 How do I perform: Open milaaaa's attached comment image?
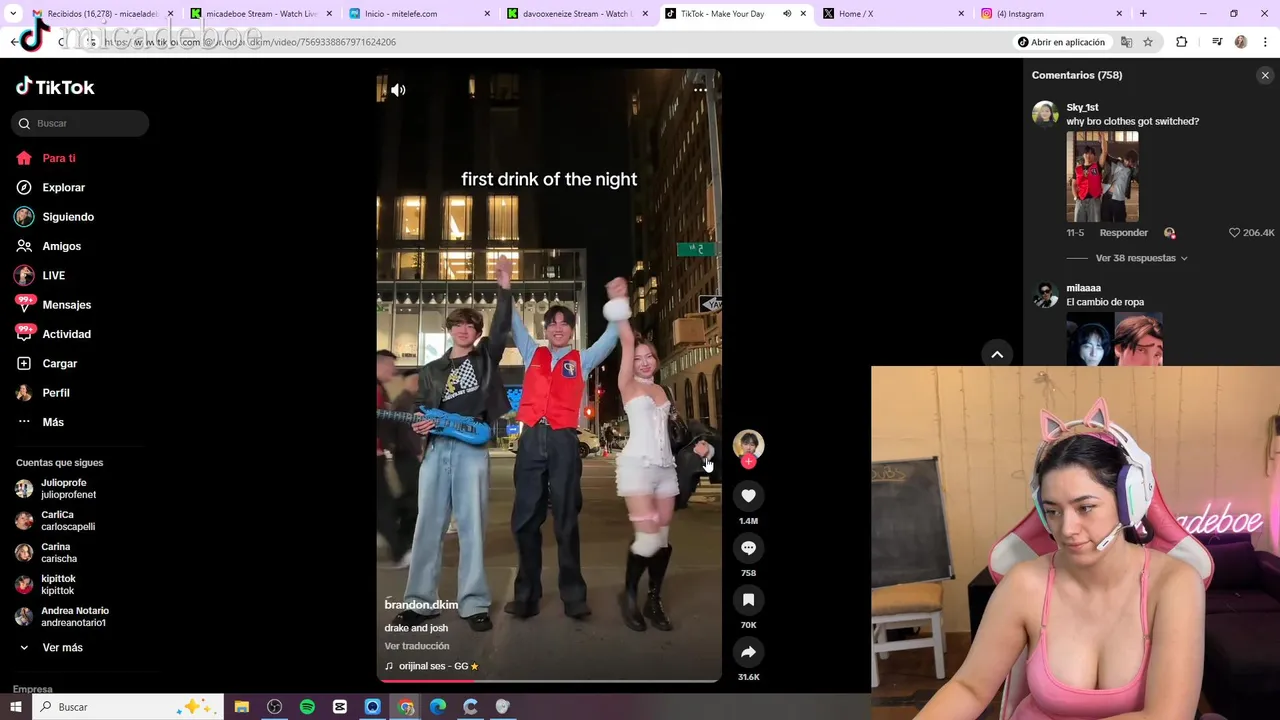(x=1114, y=339)
